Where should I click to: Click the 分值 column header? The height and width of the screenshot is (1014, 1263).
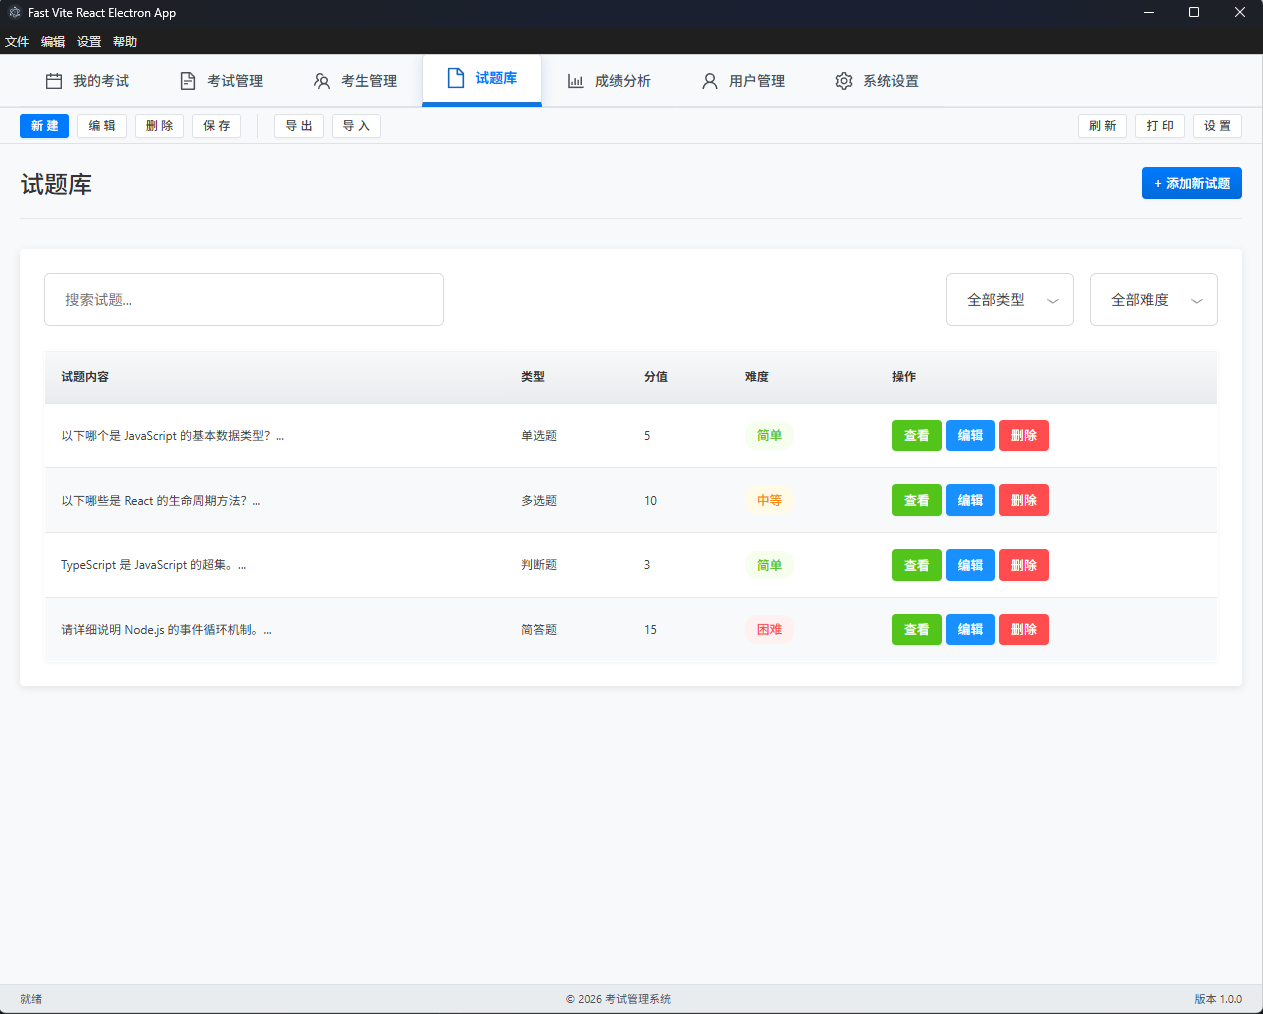pyautogui.click(x=656, y=377)
